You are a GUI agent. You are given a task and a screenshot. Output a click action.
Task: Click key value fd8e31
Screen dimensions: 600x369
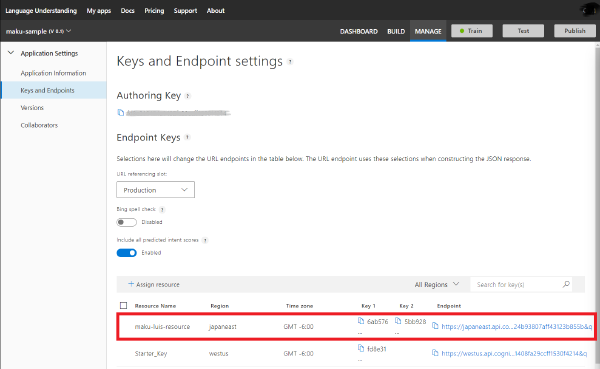(377, 349)
